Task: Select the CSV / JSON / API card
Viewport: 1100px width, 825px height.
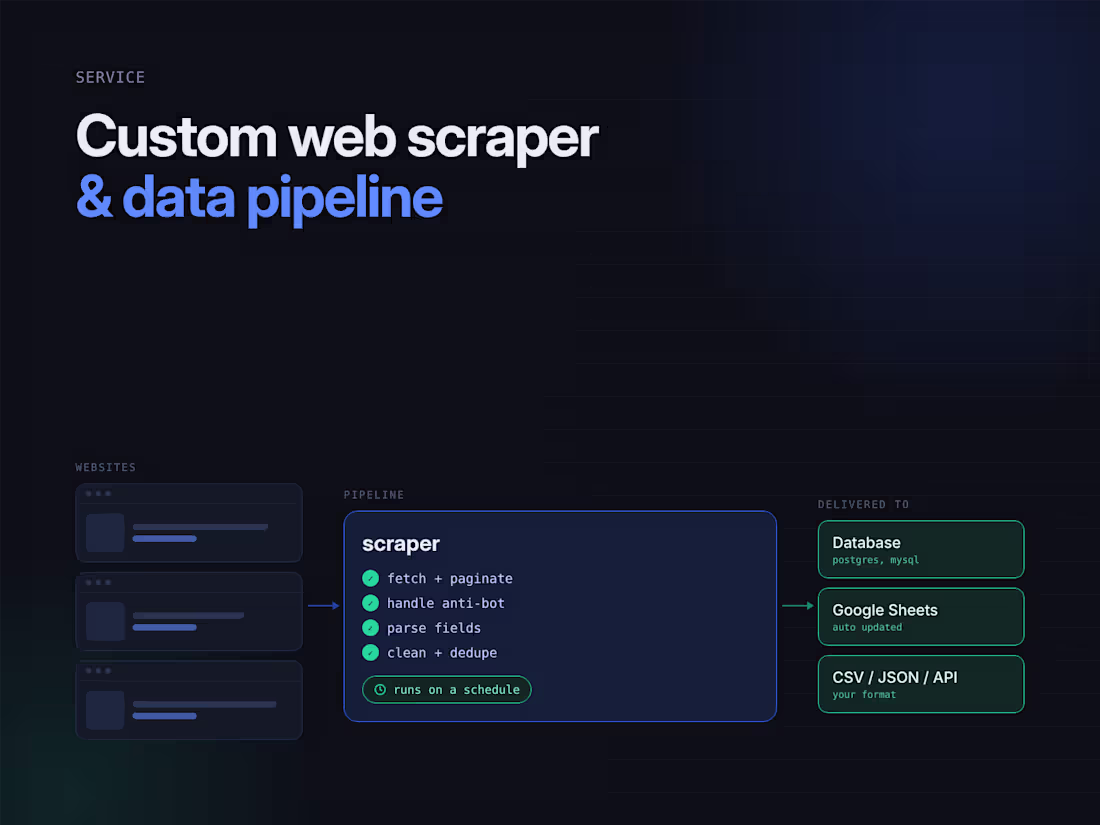Action: tap(921, 684)
